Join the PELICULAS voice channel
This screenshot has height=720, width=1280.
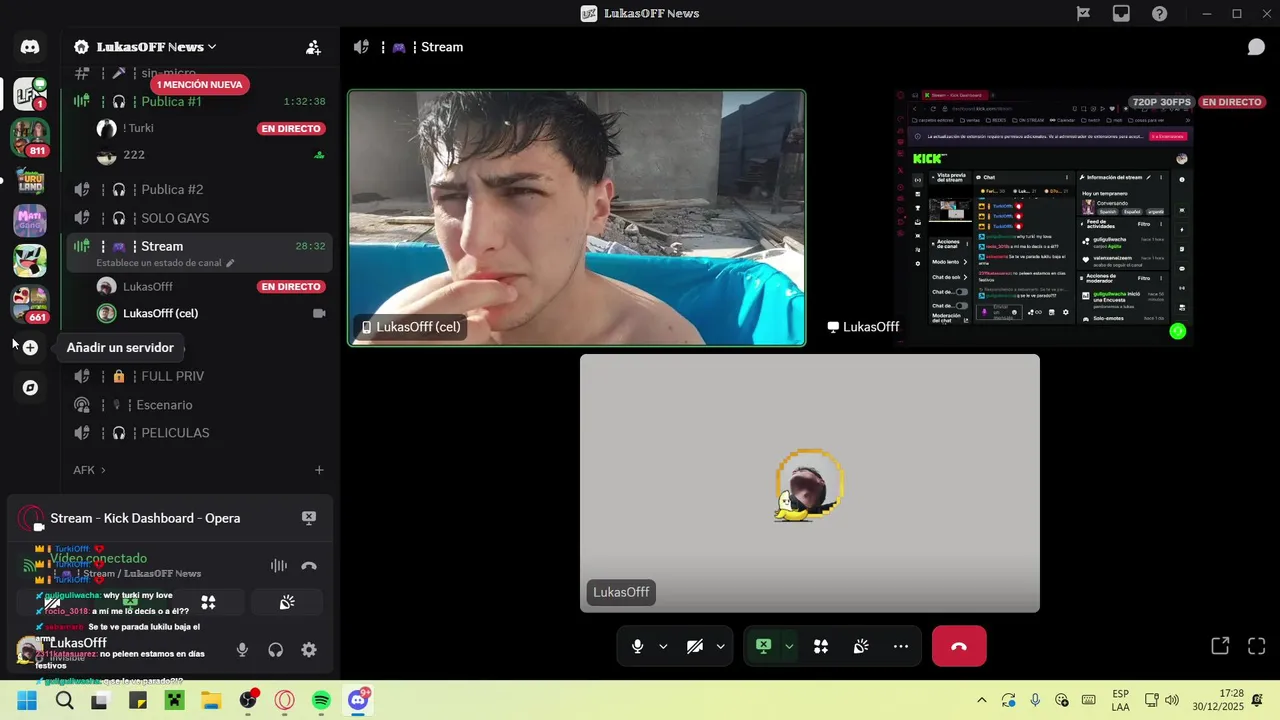click(x=200, y=433)
